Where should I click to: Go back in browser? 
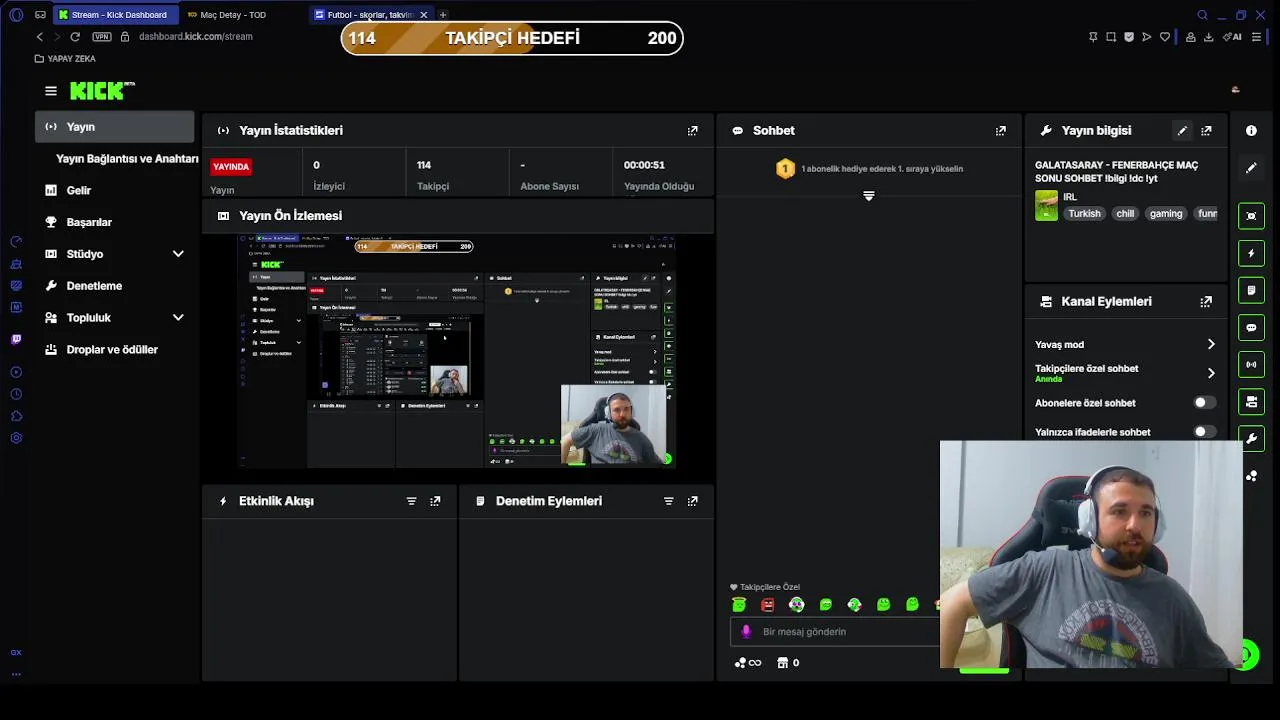(x=40, y=37)
